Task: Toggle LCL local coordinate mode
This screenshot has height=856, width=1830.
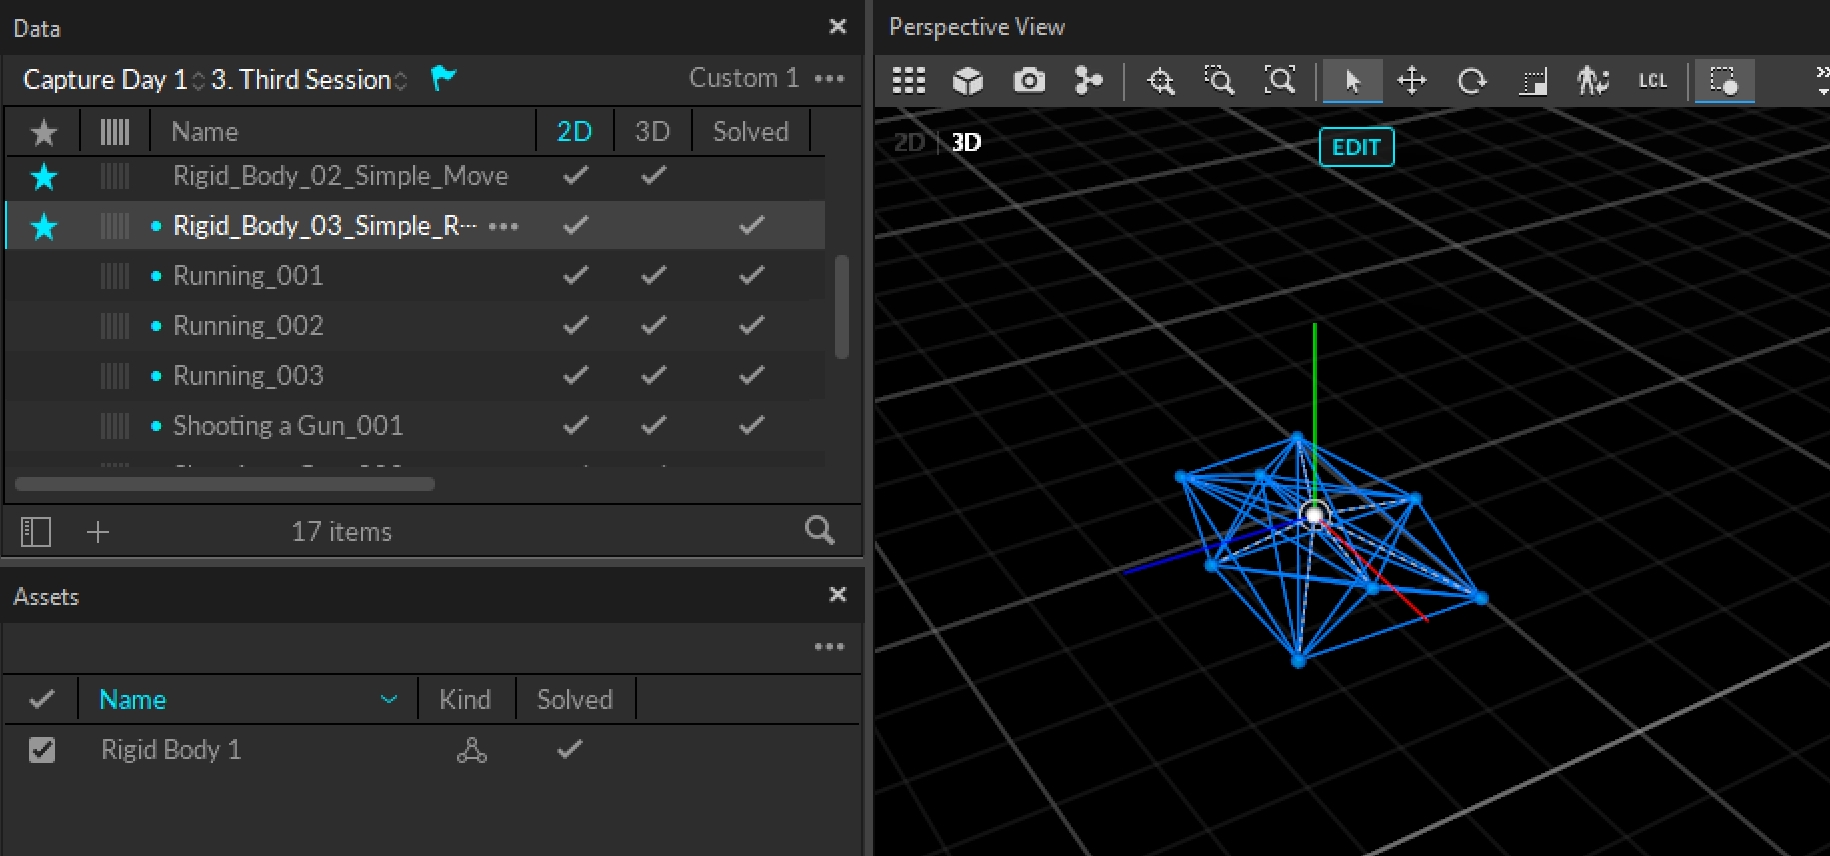Action: (1652, 80)
